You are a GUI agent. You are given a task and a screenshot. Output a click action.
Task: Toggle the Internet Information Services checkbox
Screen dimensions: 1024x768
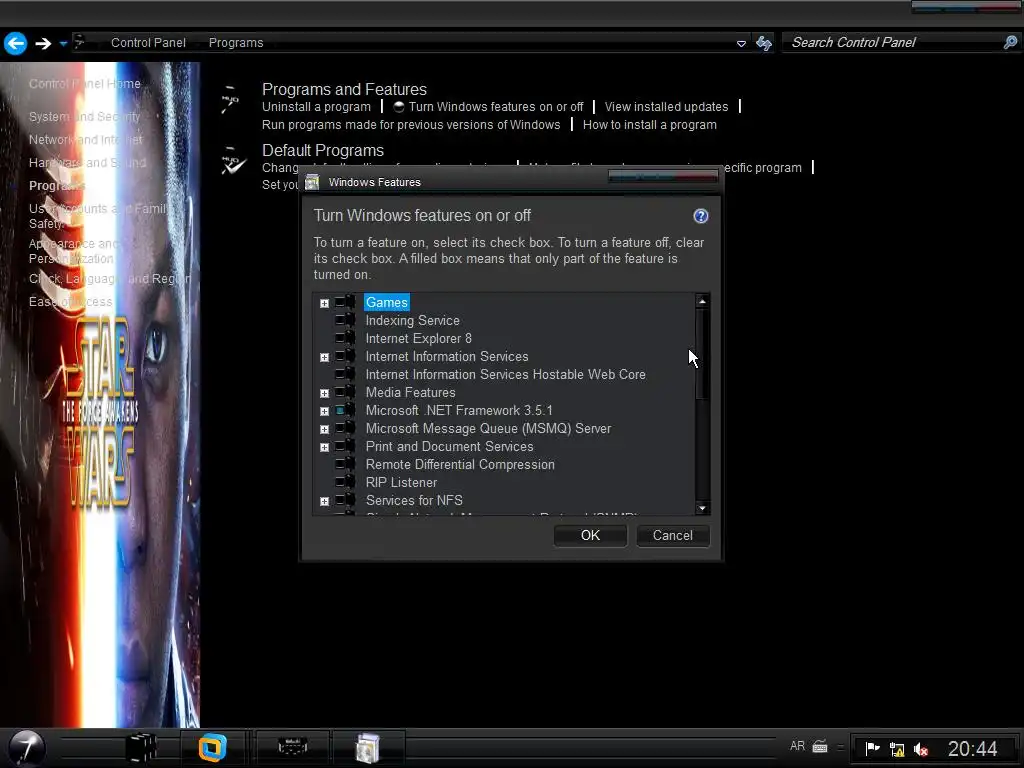click(340, 356)
